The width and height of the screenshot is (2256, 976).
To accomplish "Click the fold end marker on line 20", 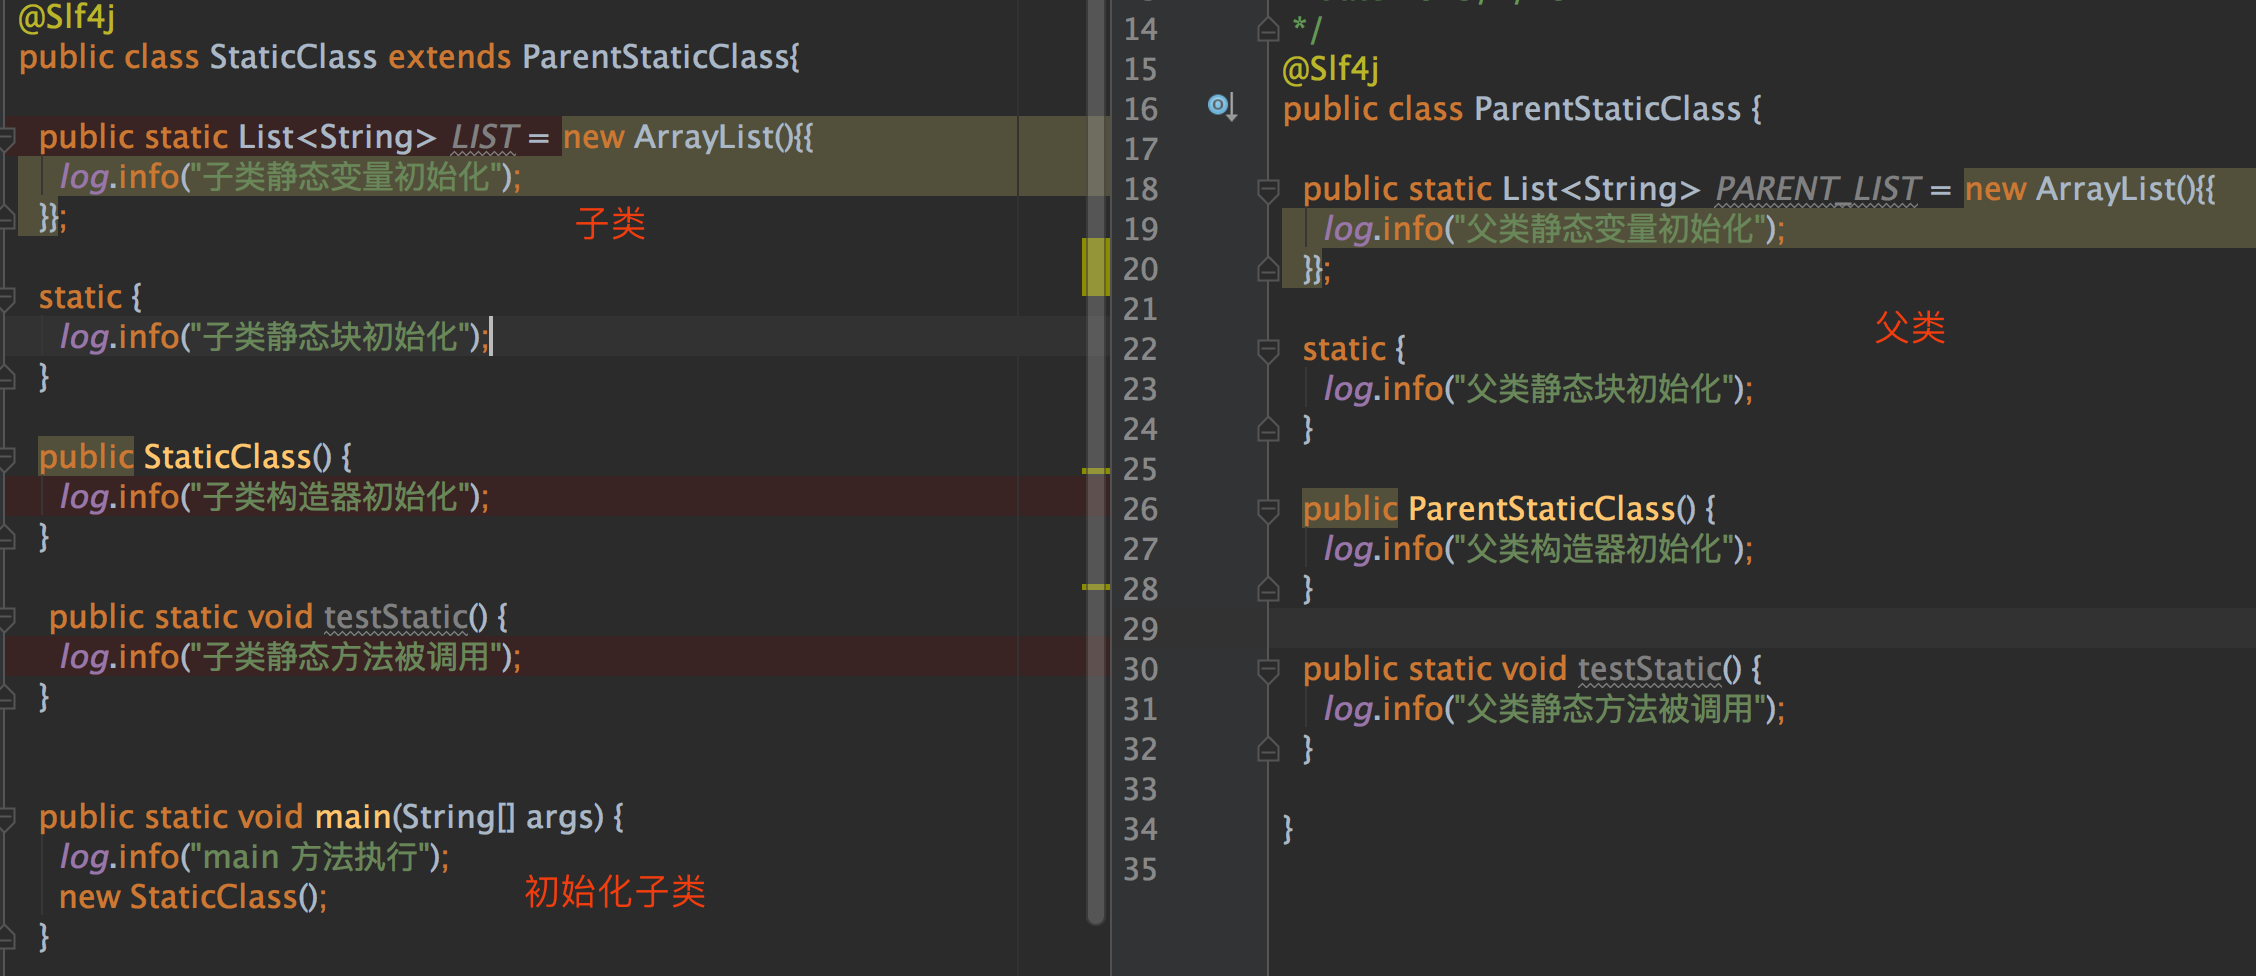I will 1268,270.
